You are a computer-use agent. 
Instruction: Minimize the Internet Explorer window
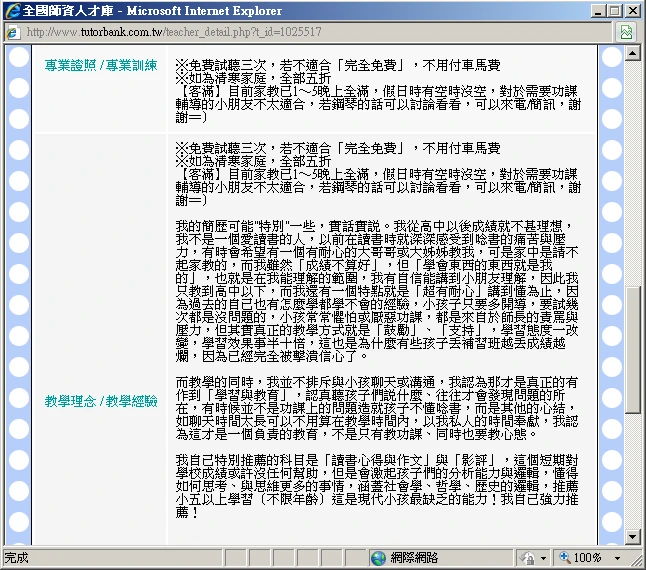[x=594, y=10]
